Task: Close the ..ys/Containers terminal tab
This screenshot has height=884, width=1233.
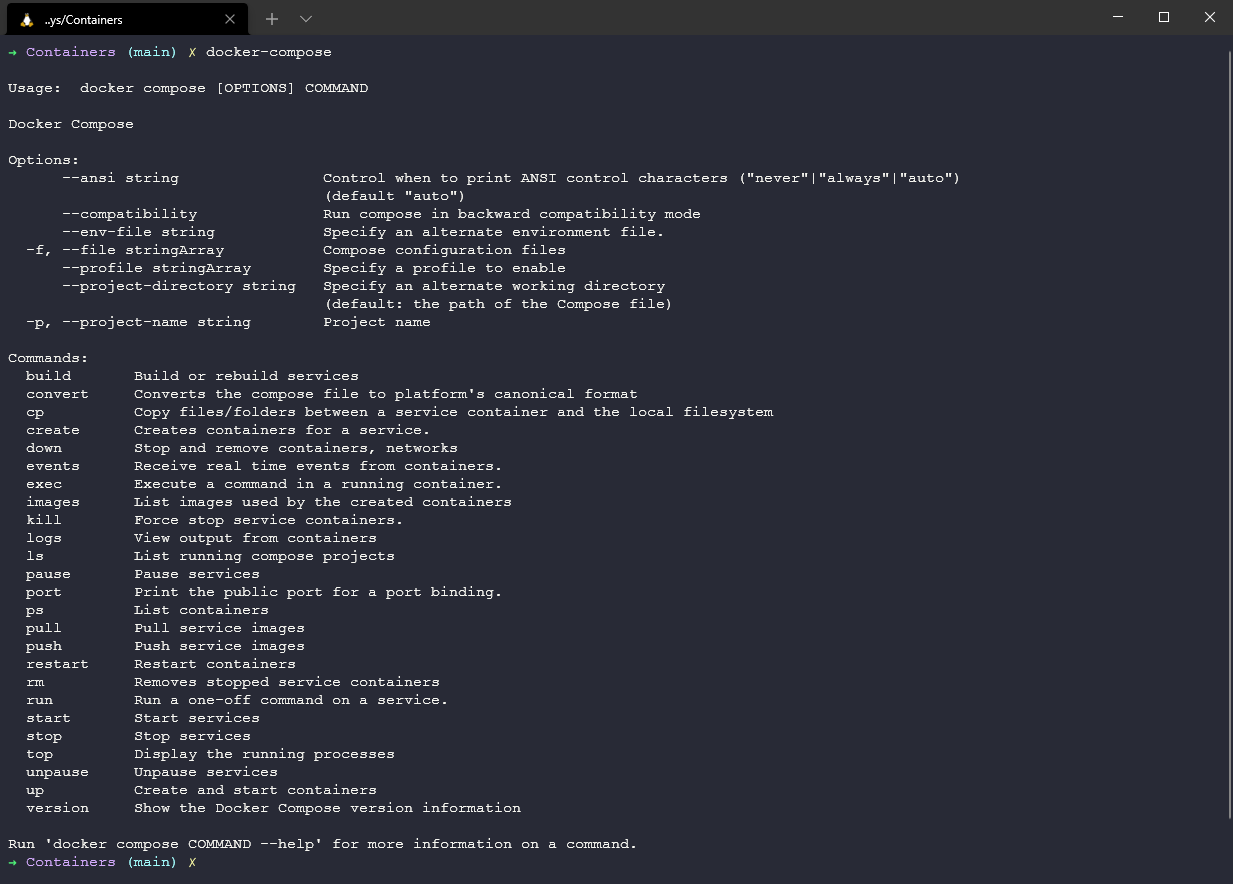Action: (230, 19)
